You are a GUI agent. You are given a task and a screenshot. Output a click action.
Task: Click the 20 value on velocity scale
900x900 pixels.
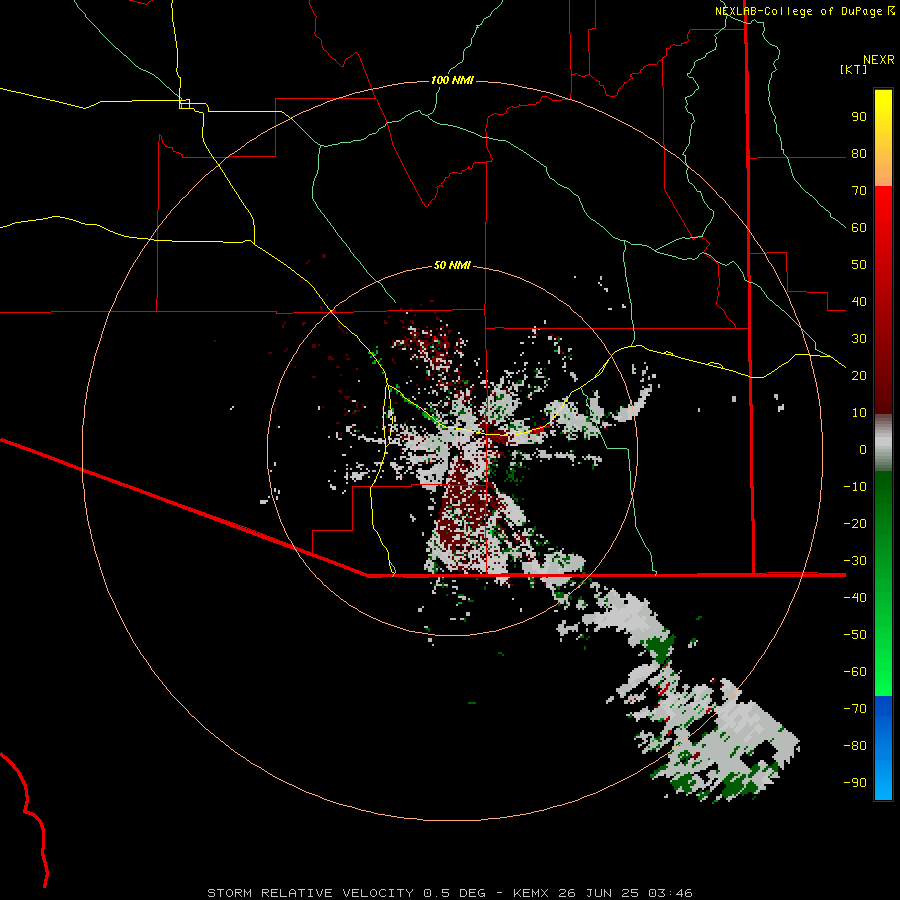(859, 376)
